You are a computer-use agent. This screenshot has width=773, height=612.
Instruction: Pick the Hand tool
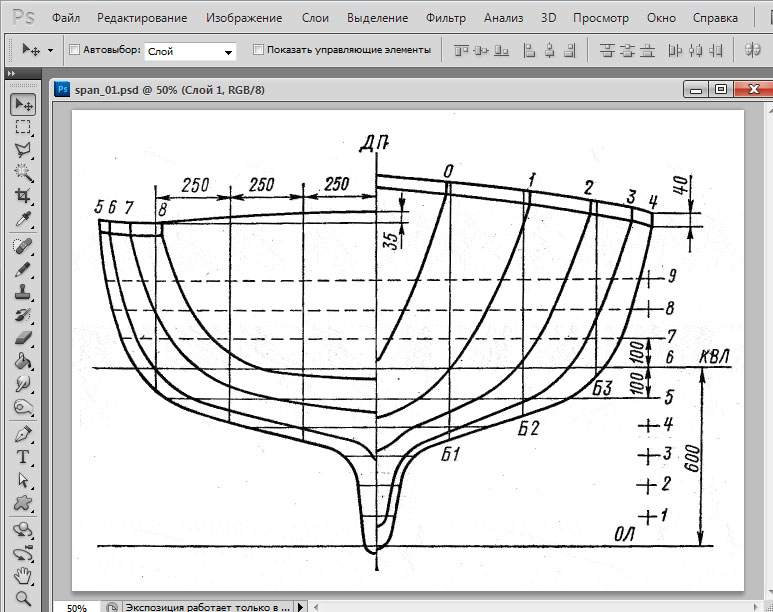[22, 577]
